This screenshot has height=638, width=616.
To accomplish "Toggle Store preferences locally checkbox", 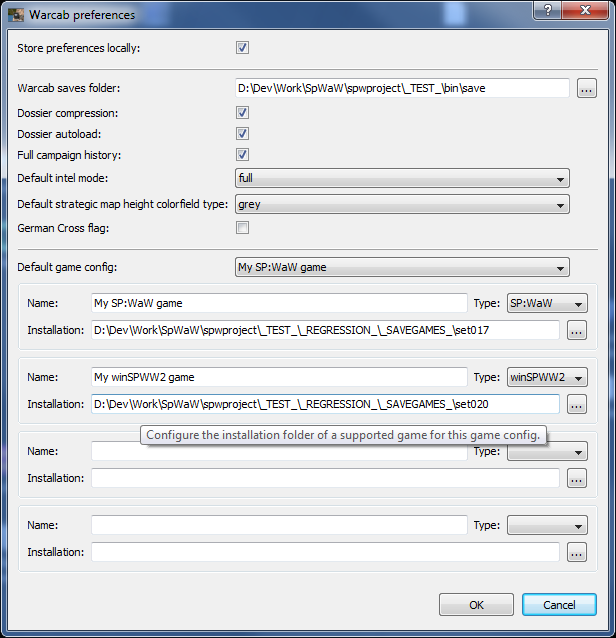I will coord(242,48).
